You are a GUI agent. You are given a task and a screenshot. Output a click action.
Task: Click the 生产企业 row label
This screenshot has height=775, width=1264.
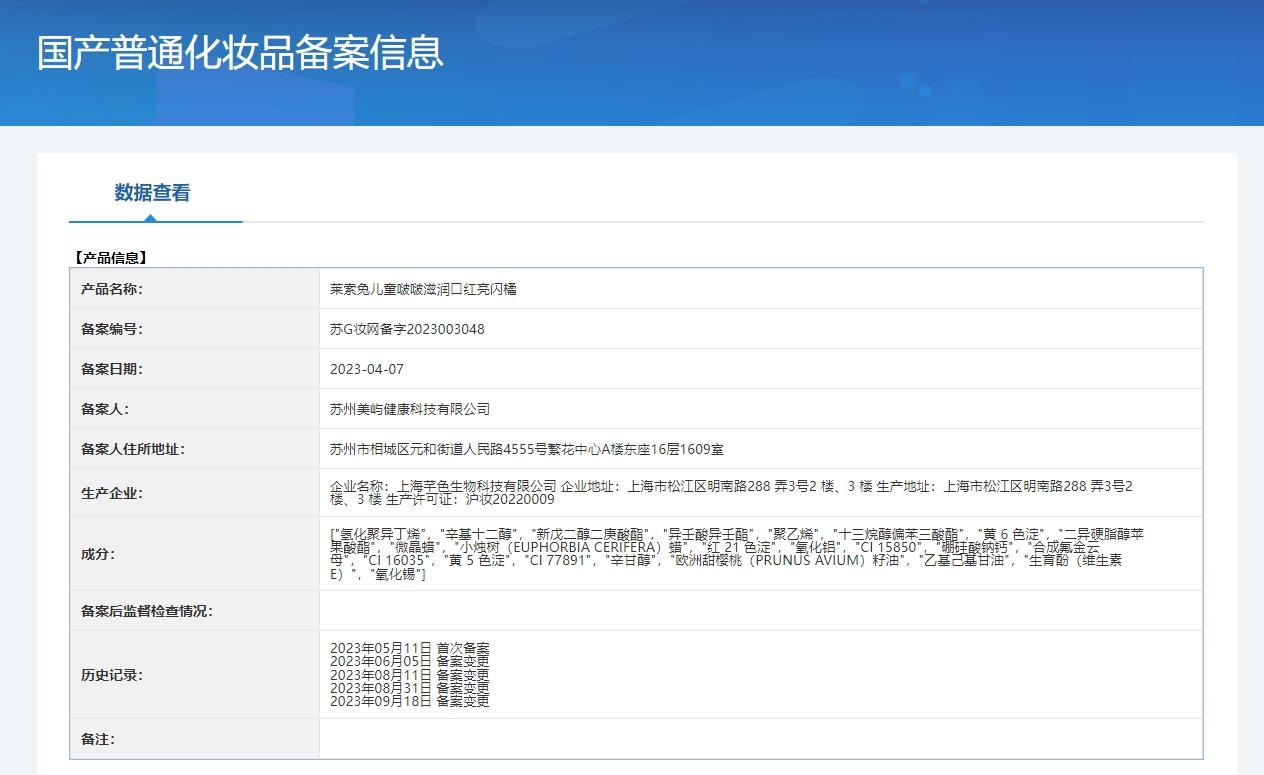112,493
